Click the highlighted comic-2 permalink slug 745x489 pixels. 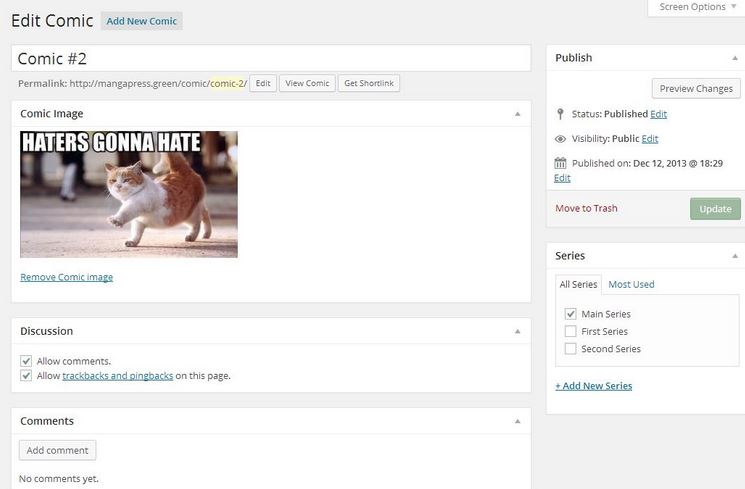(x=227, y=84)
